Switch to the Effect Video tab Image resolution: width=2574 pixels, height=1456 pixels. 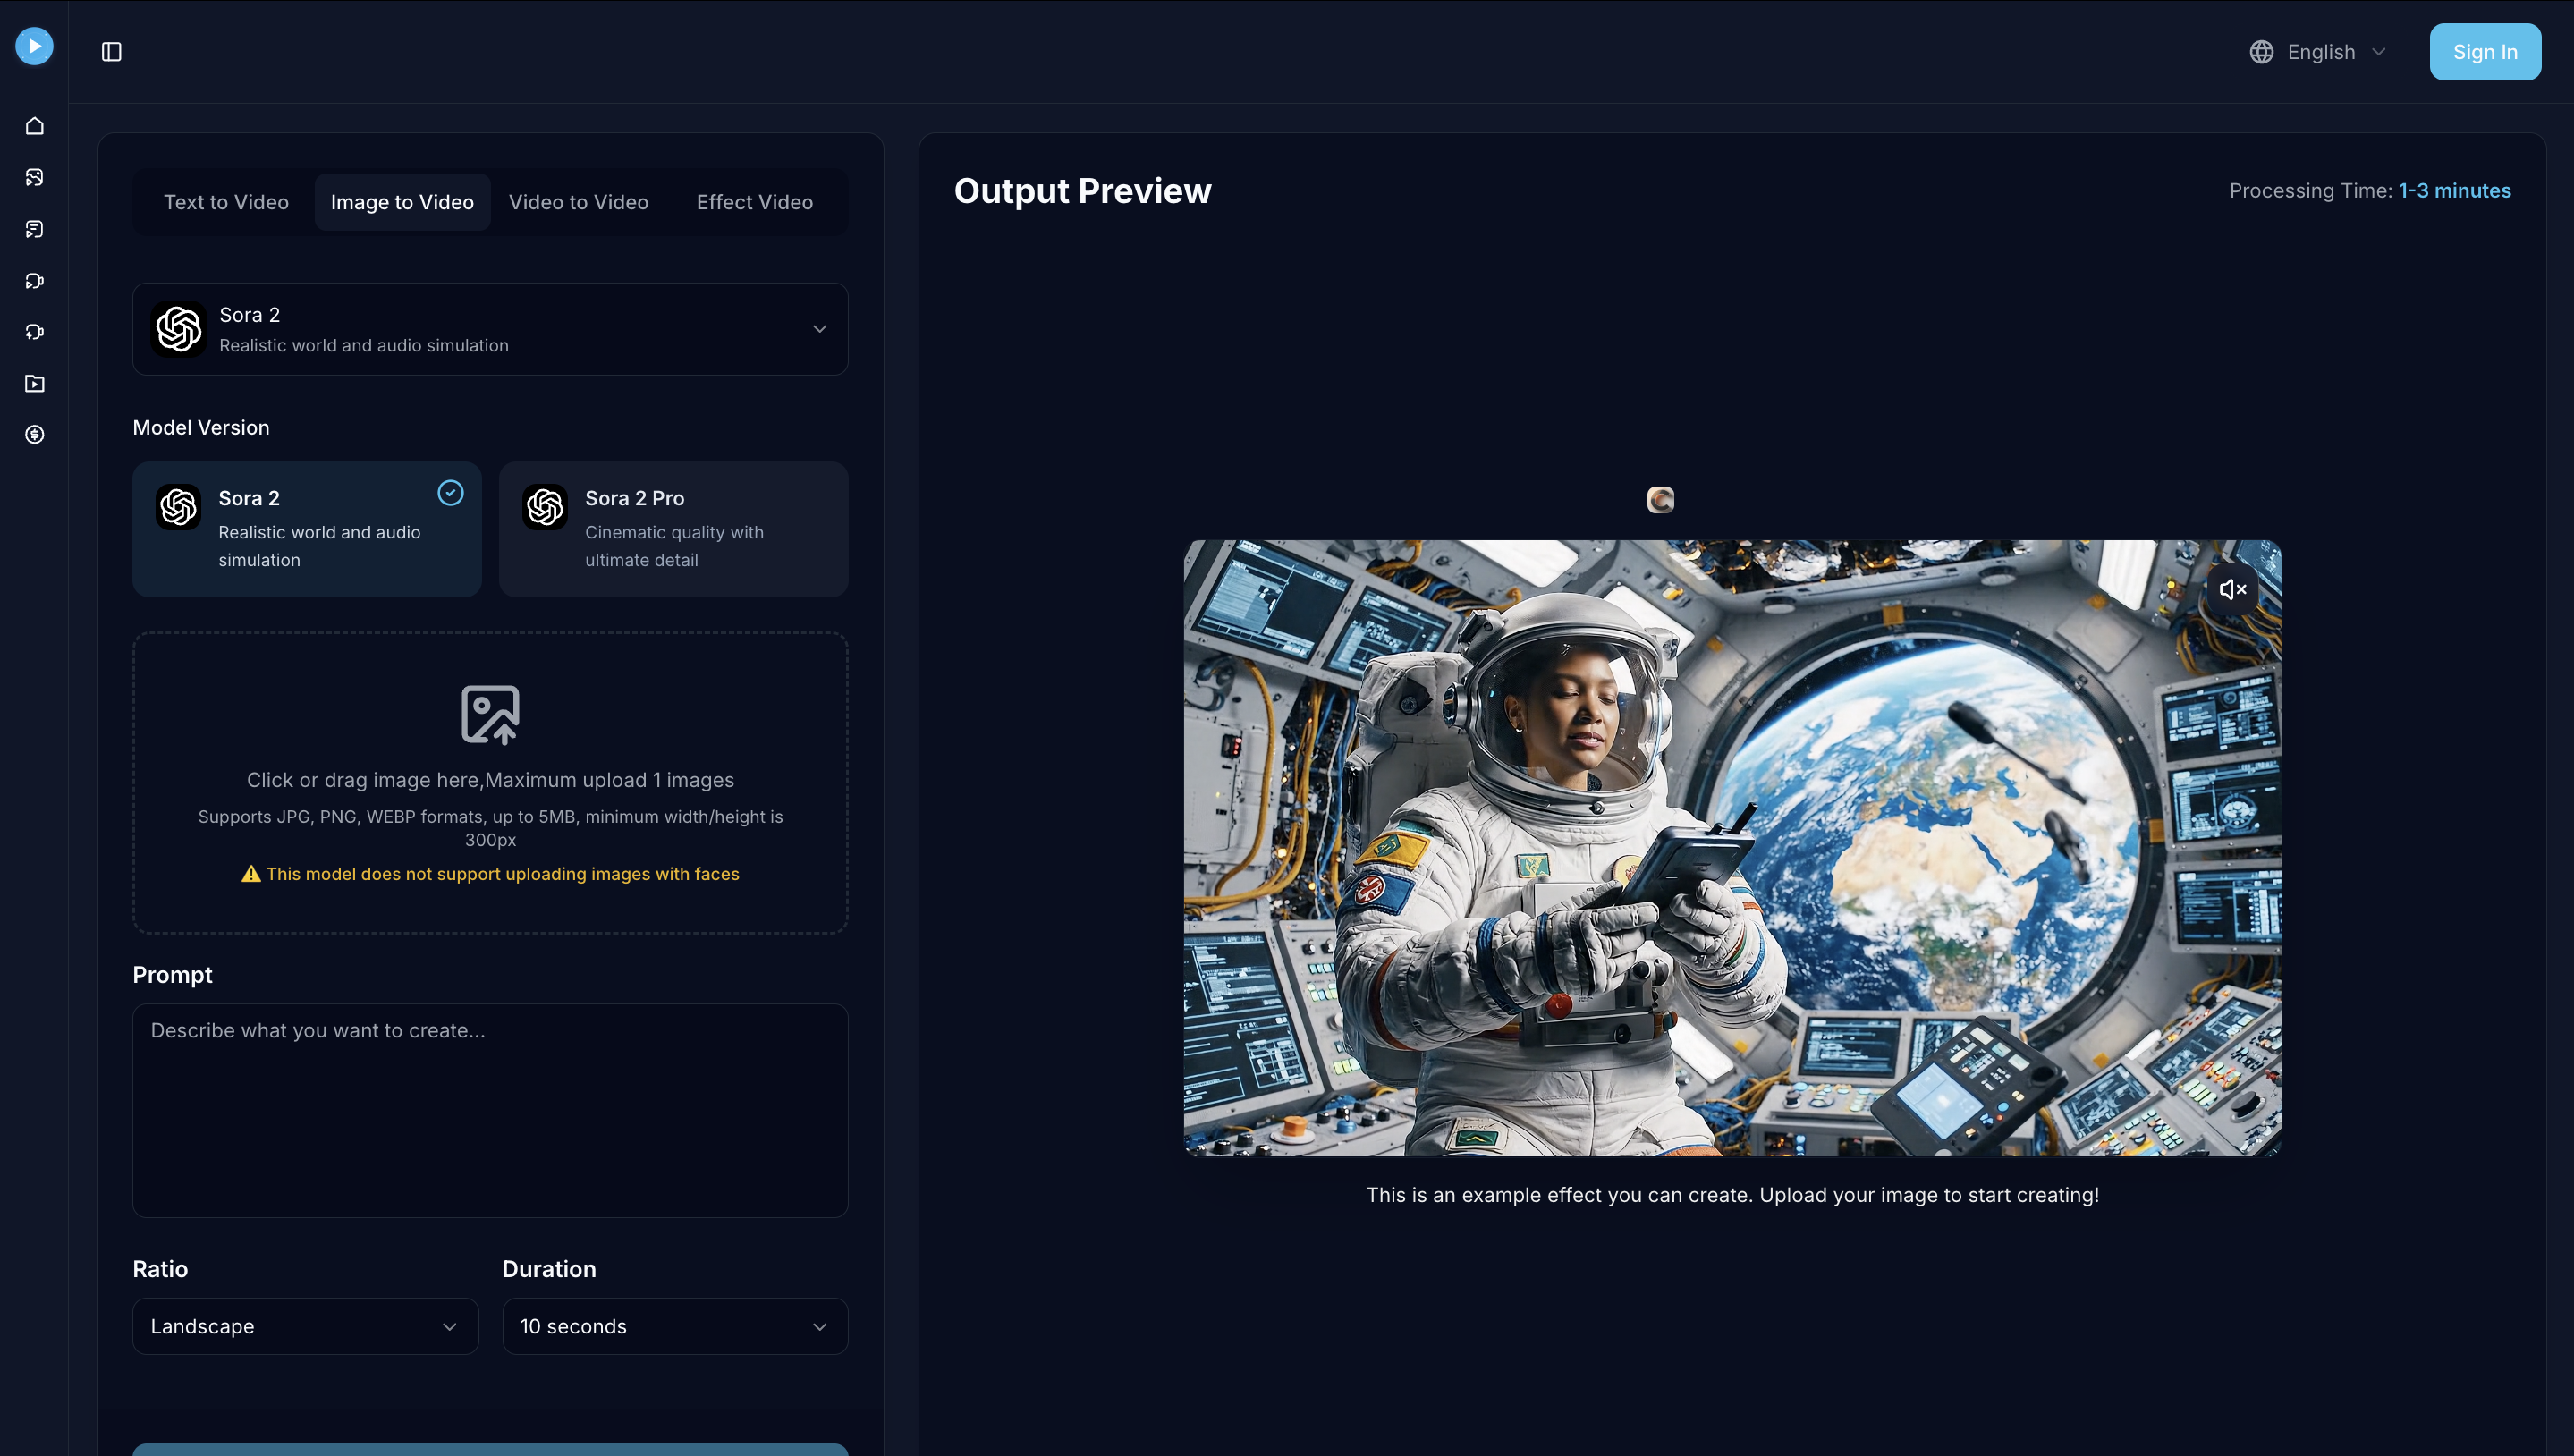point(754,202)
